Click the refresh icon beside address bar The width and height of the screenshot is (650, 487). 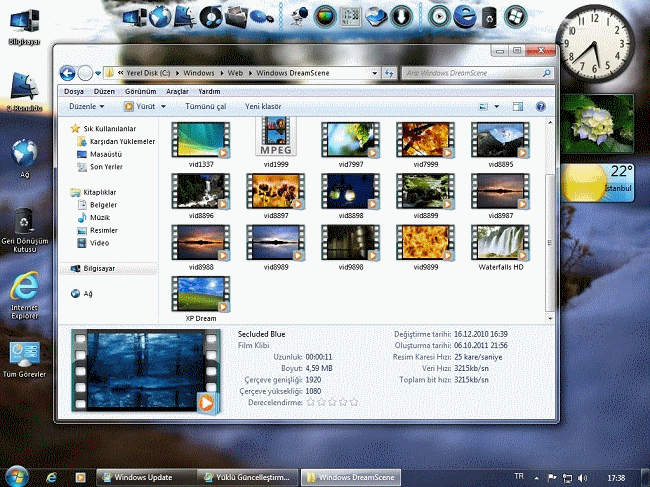point(389,73)
